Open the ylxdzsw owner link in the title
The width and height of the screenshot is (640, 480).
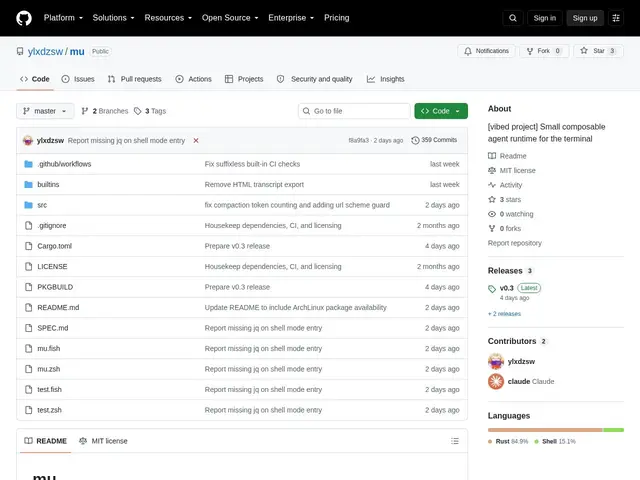[45, 51]
